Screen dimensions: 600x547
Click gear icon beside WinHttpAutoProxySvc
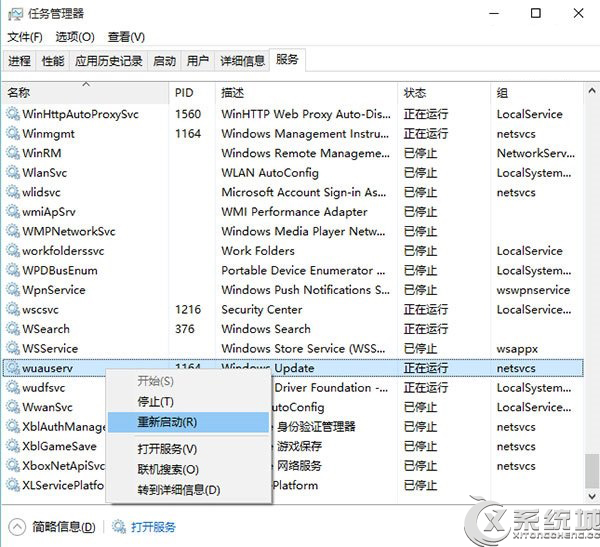tap(13, 114)
